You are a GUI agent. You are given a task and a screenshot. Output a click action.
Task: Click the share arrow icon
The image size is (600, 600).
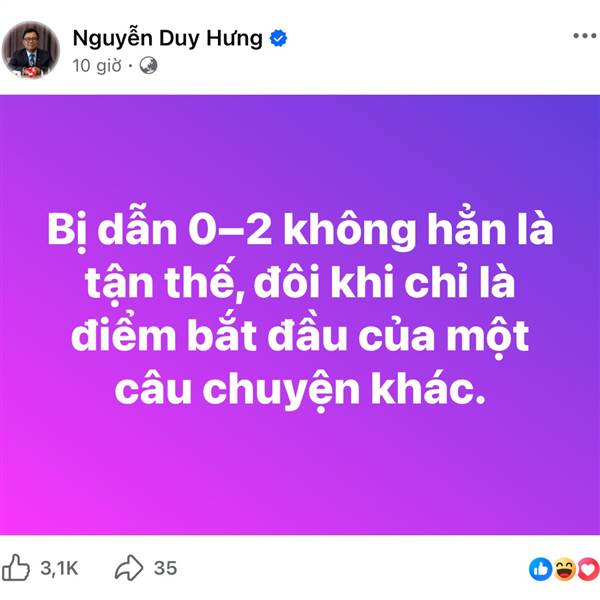(129, 568)
